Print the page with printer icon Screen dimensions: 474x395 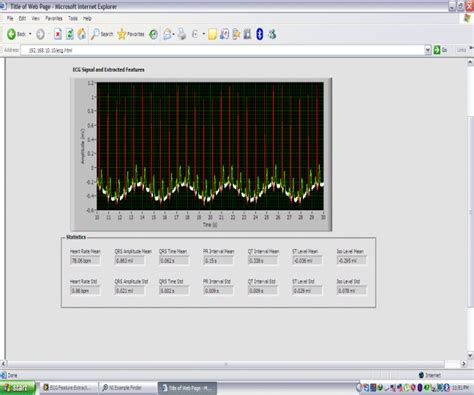point(182,34)
